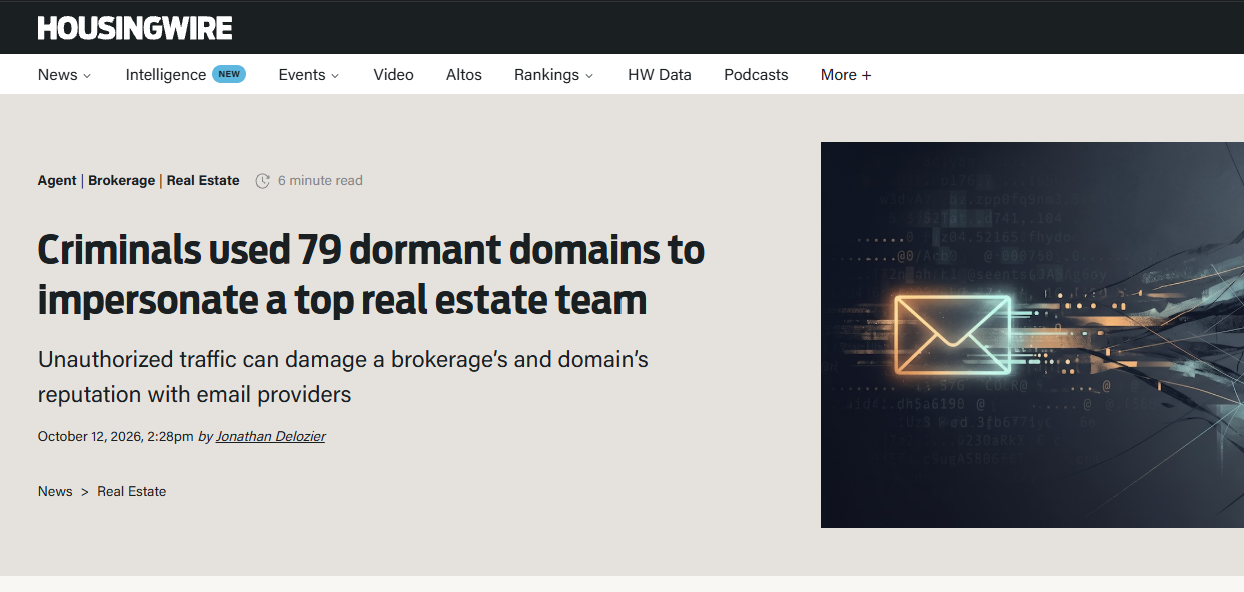Click the '6 minute read' text
This screenshot has width=1244, height=592.
pyautogui.click(x=320, y=181)
